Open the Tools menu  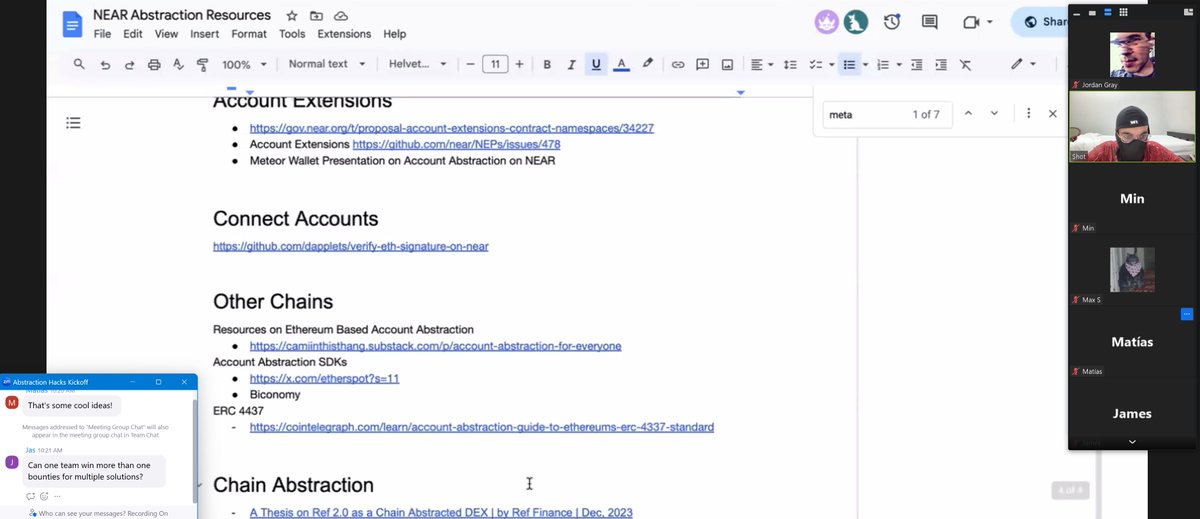tap(292, 33)
